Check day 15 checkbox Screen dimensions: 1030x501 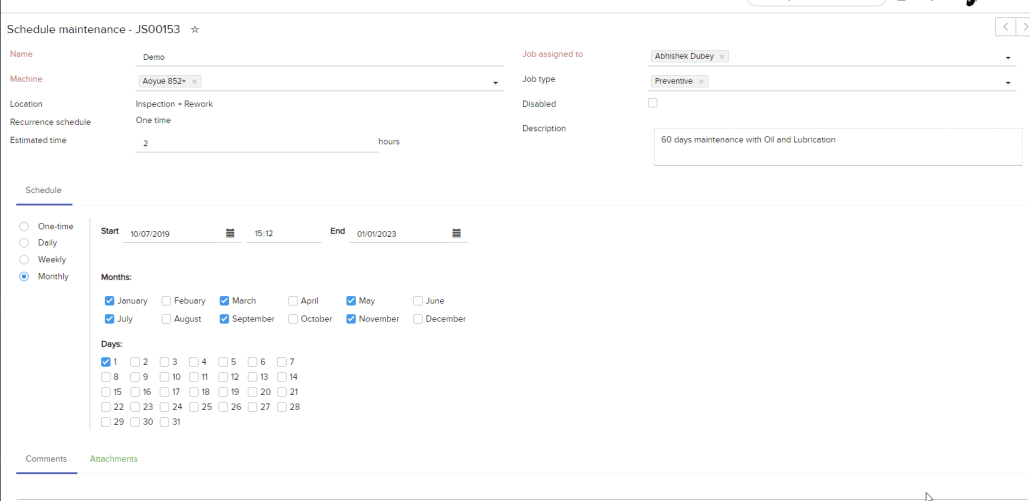[x=106, y=392]
